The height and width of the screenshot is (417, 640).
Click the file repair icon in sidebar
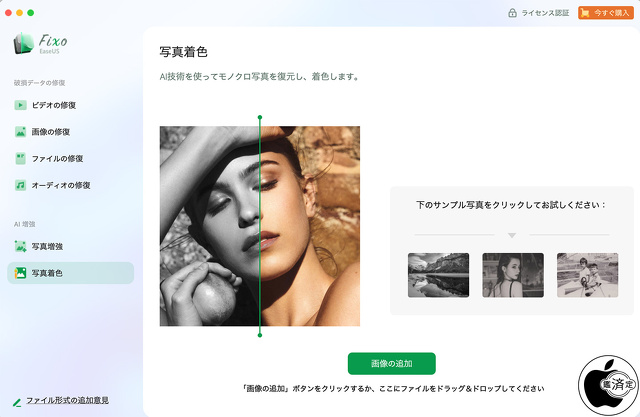[x=20, y=158]
